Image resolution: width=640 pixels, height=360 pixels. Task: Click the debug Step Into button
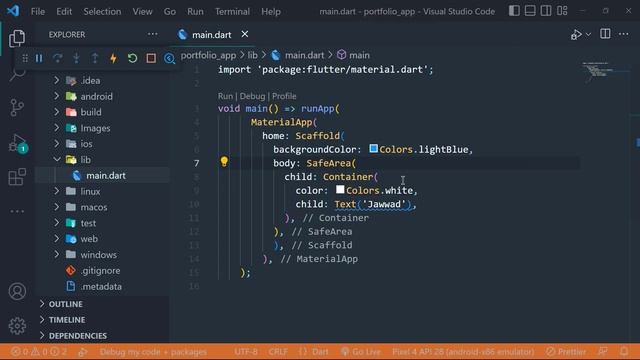click(76, 58)
